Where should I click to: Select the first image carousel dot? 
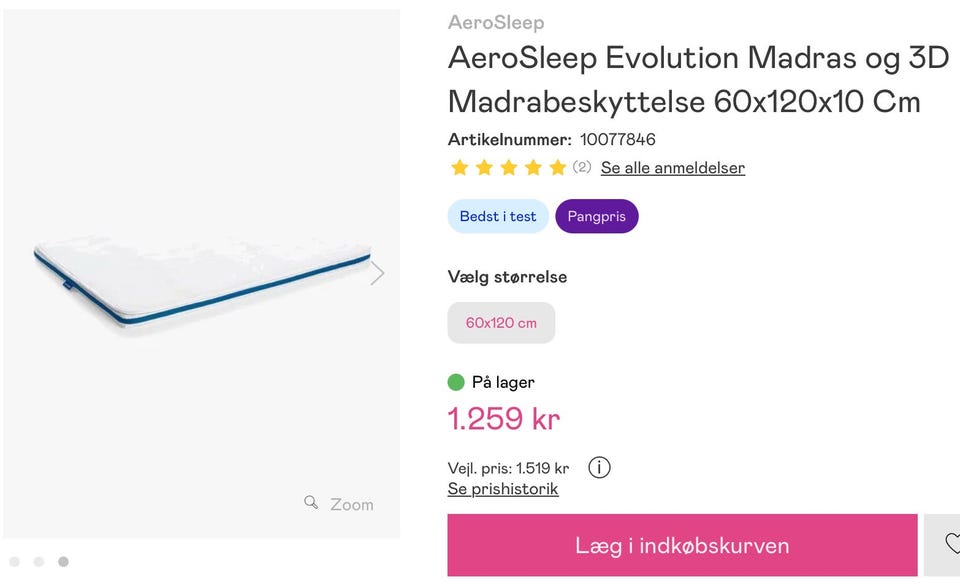click(x=14, y=562)
